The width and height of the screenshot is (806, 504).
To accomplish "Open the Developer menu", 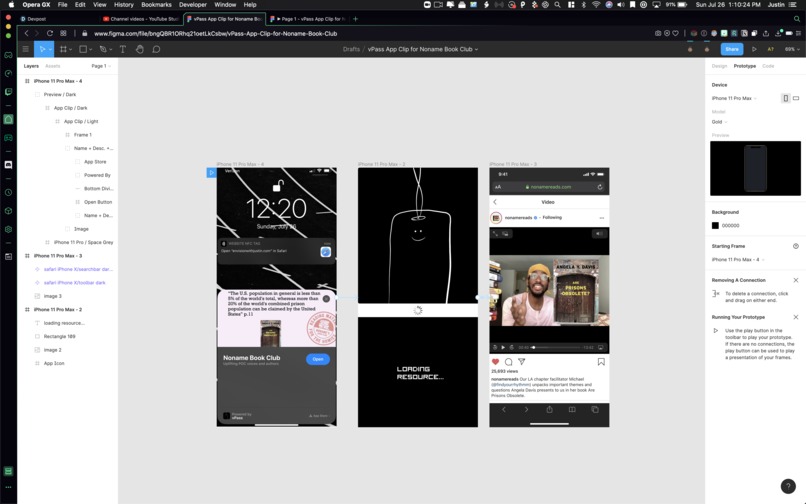I will click(x=193, y=5).
